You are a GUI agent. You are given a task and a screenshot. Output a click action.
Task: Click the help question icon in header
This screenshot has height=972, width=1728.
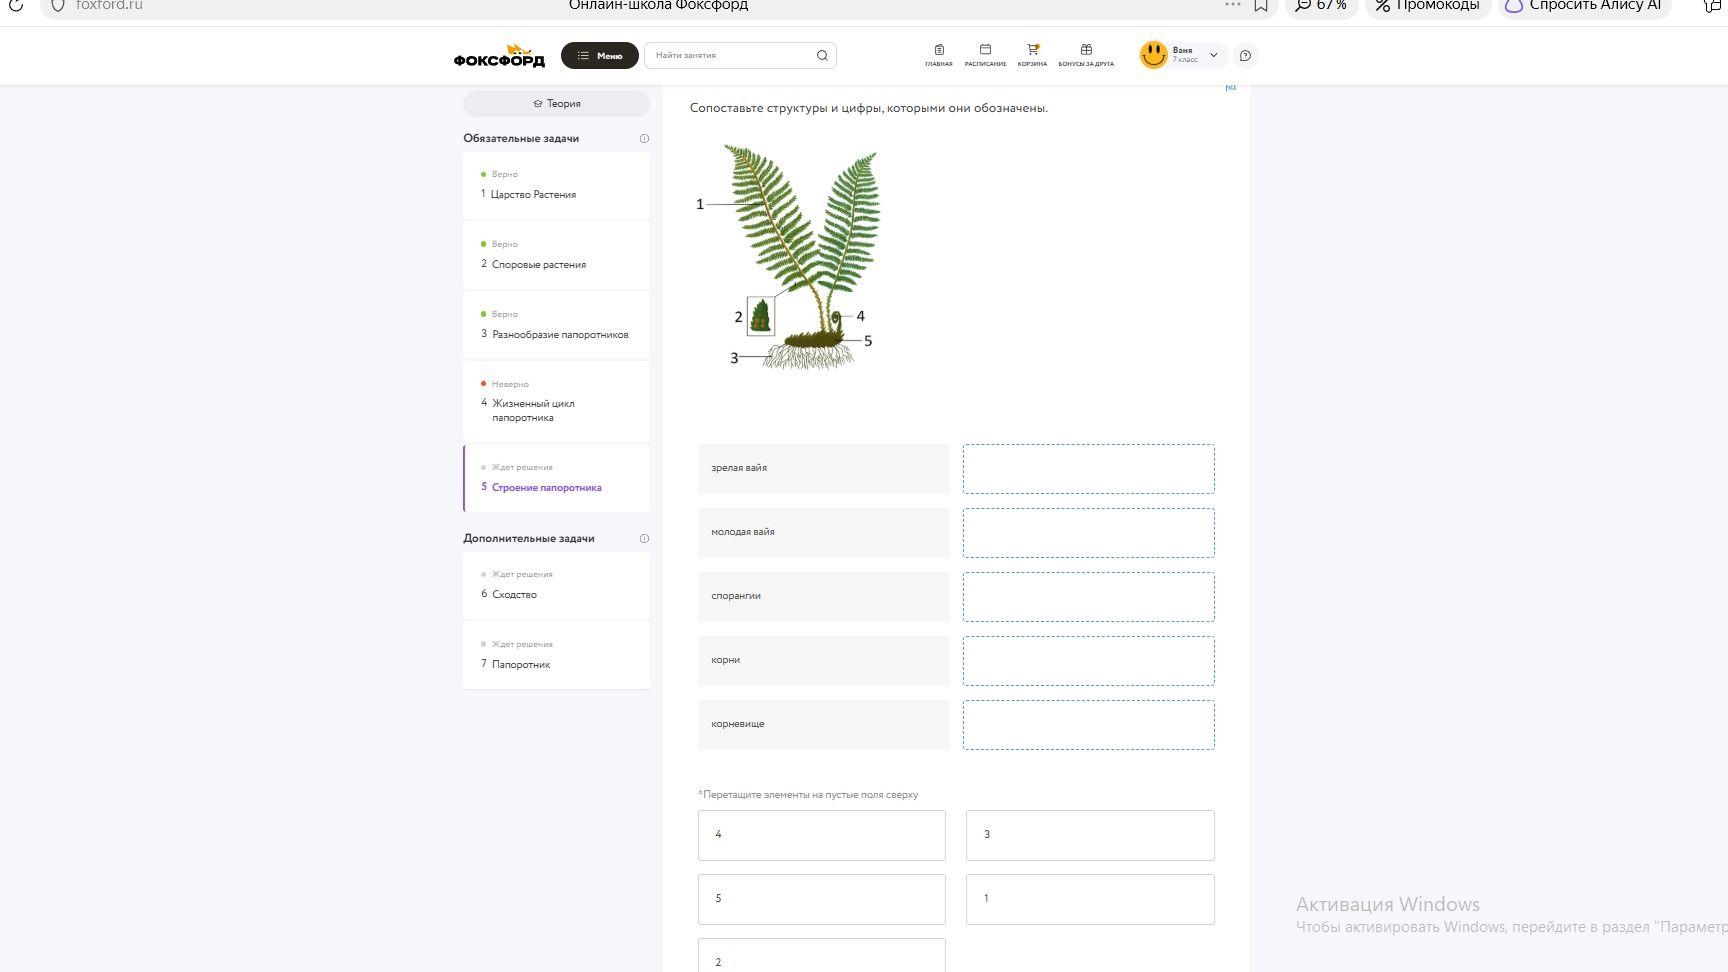(x=1245, y=55)
